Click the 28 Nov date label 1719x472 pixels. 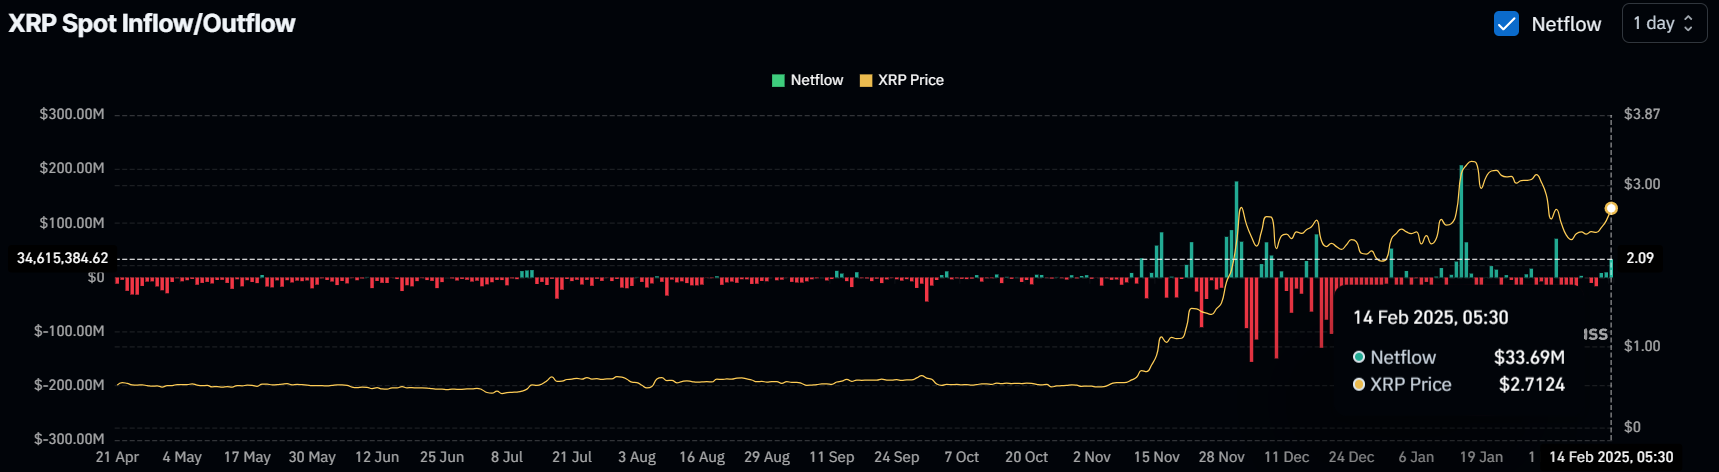tap(1222, 457)
